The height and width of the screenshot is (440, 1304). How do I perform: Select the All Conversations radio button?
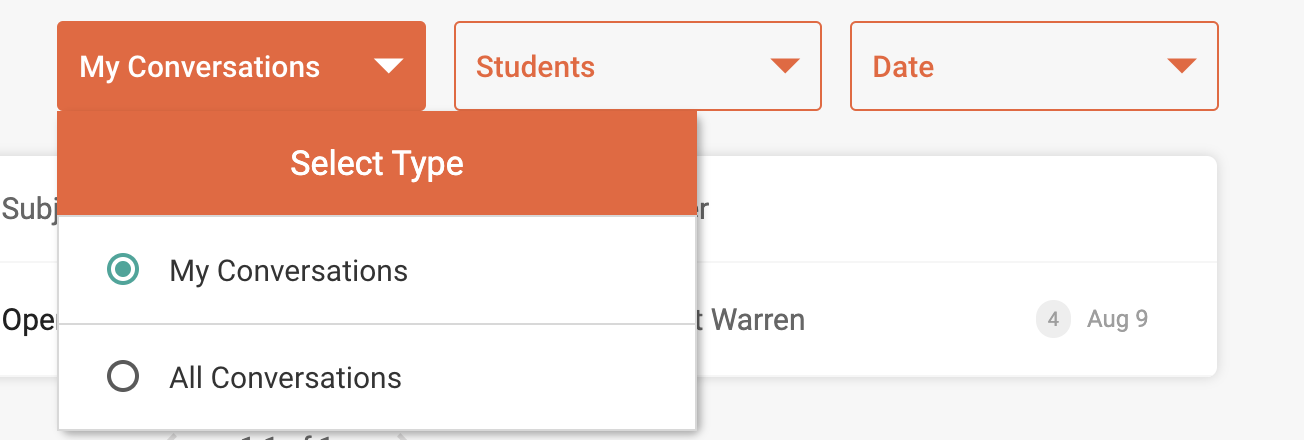[123, 377]
